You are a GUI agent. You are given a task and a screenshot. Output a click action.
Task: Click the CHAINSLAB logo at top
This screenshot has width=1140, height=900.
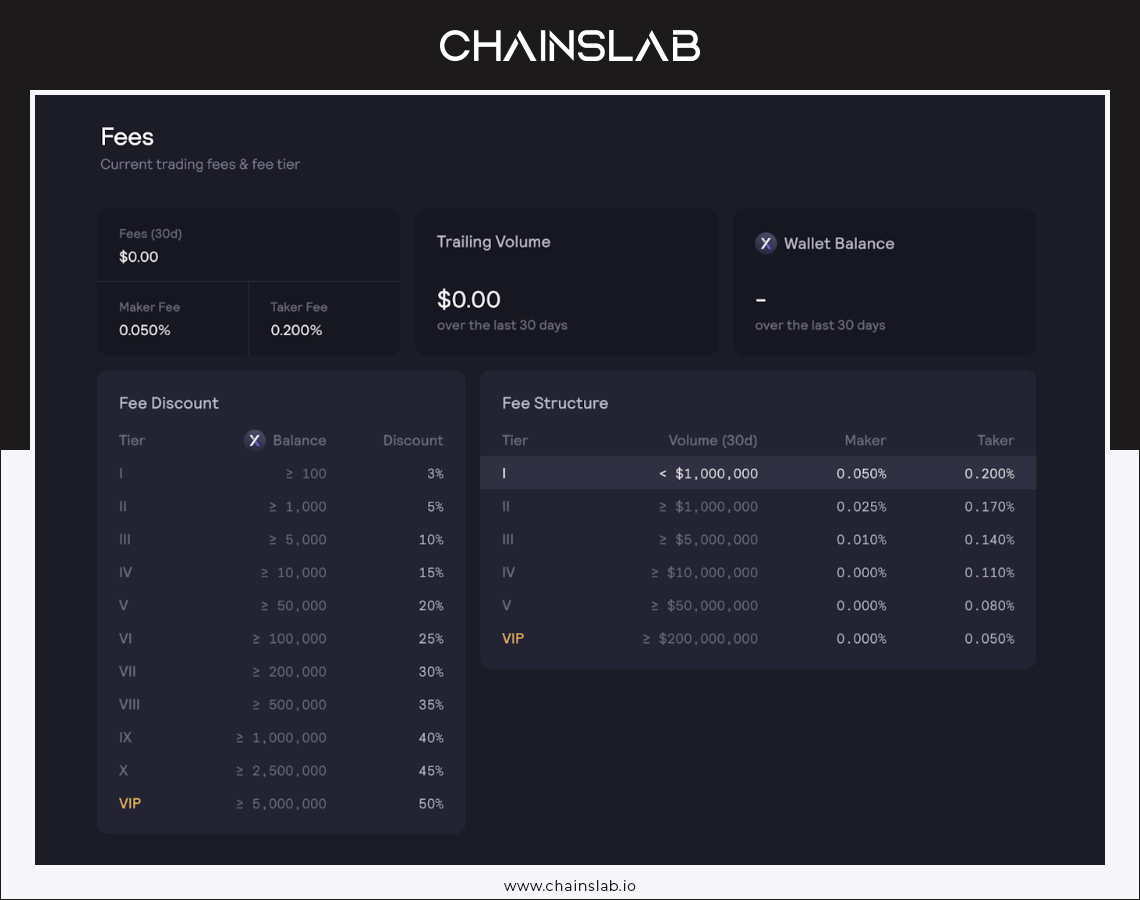[x=569, y=46]
